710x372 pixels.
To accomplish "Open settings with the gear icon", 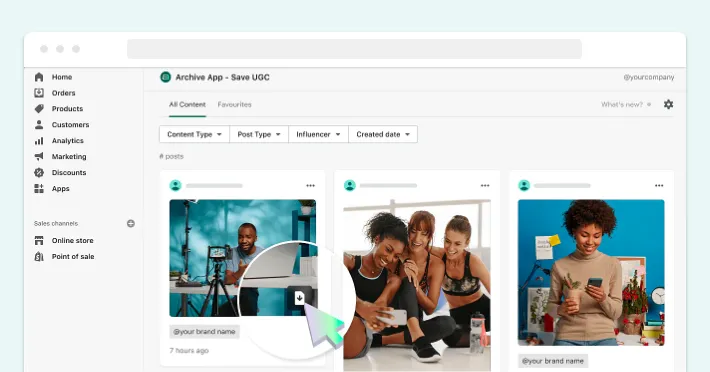I will (x=668, y=105).
